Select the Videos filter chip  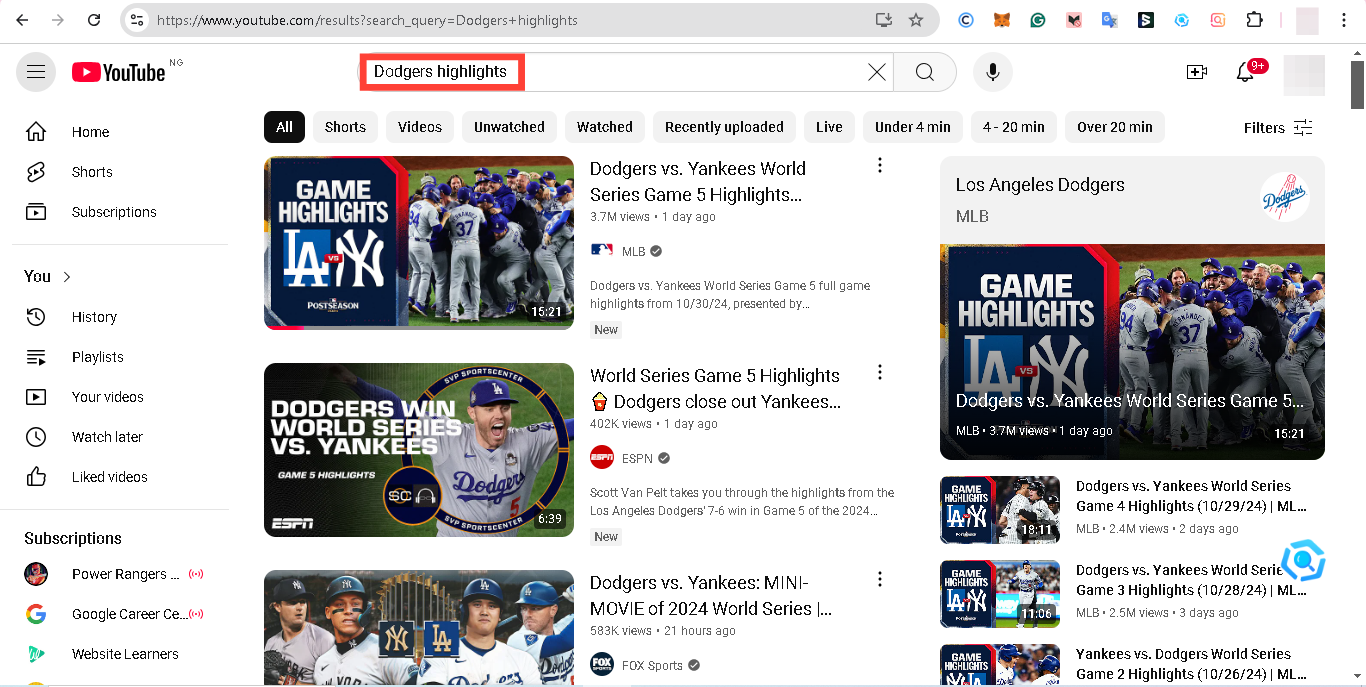point(420,127)
